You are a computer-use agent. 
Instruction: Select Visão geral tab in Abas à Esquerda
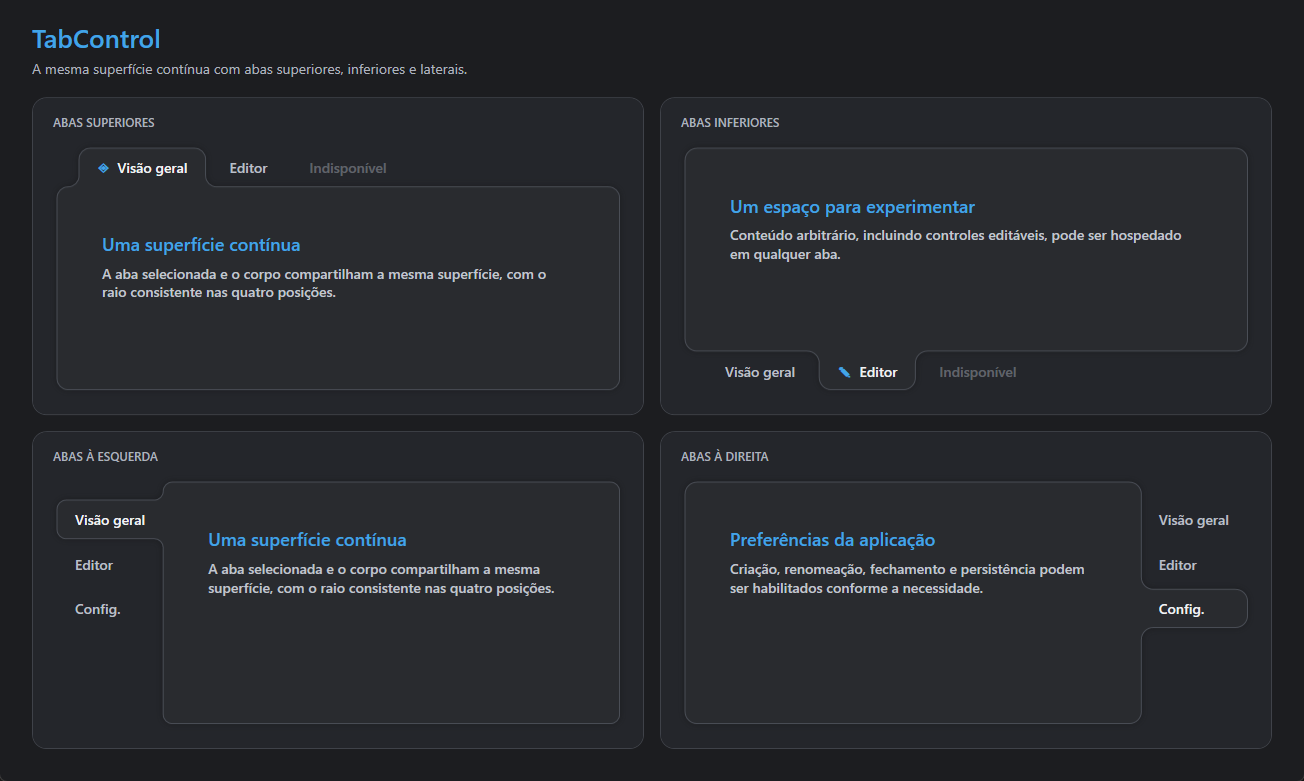(110, 520)
